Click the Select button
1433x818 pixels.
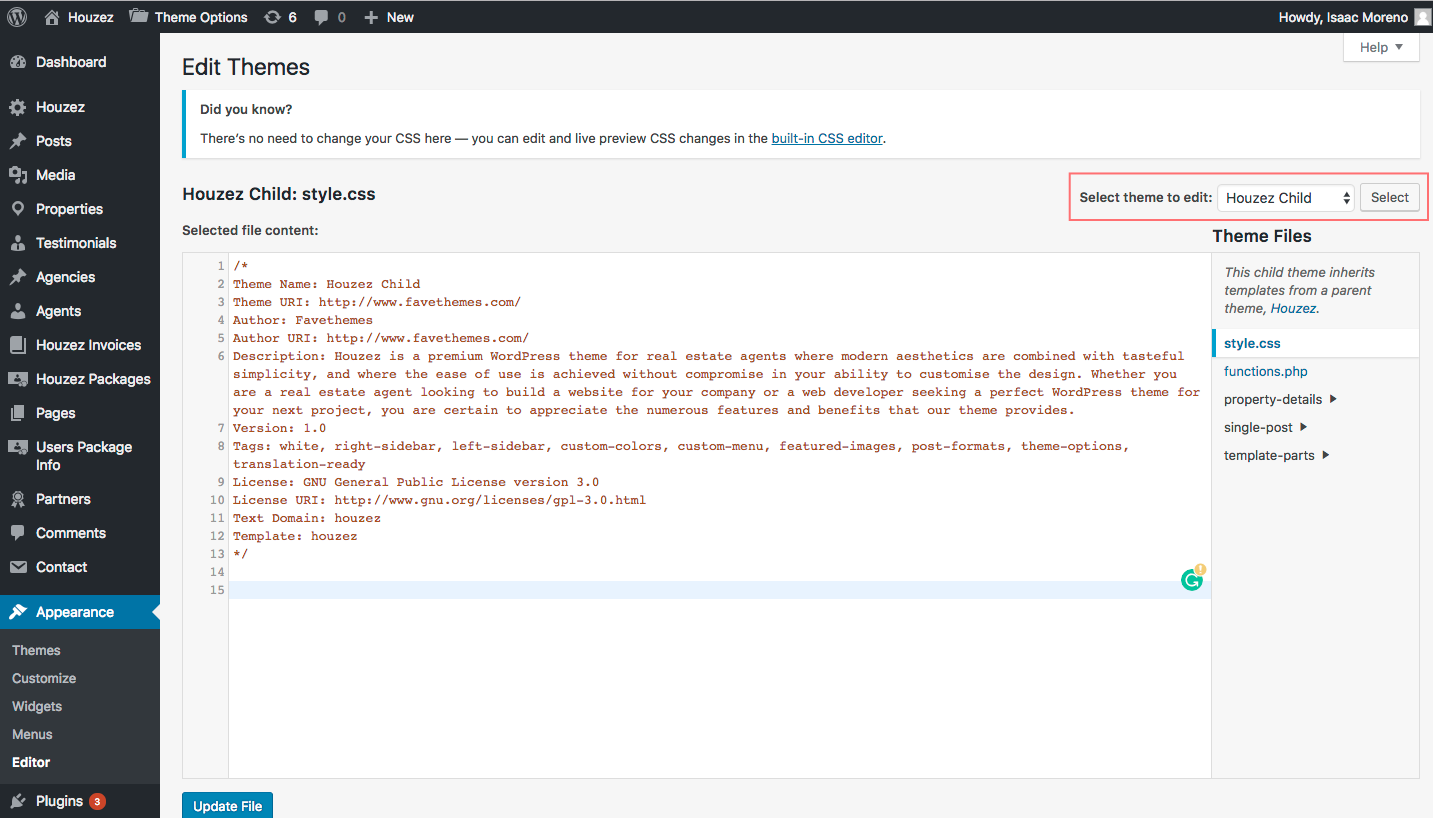pyautogui.click(x=1389, y=198)
